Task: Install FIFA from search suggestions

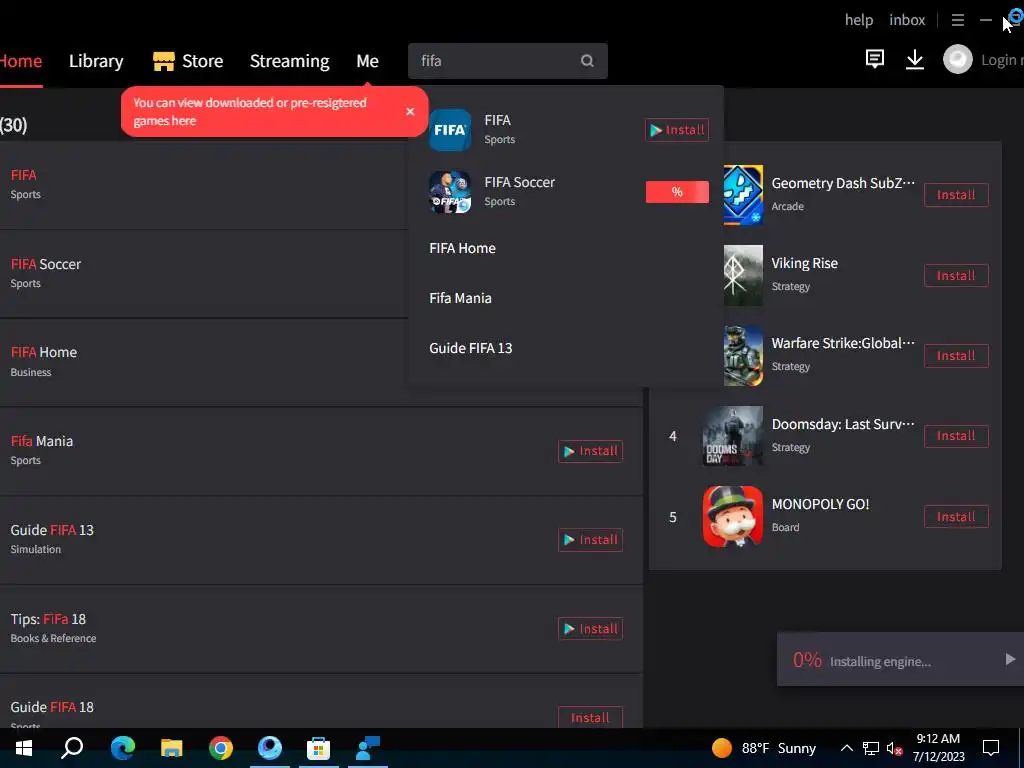Action: [677, 130]
